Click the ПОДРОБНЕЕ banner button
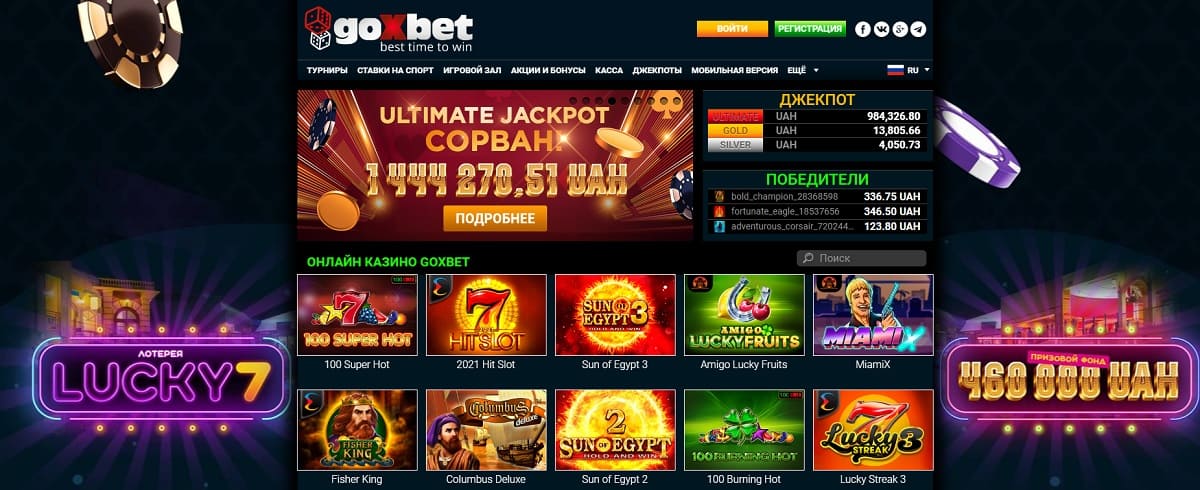This screenshot has height=490, width=1200. (x=495, y=218)
